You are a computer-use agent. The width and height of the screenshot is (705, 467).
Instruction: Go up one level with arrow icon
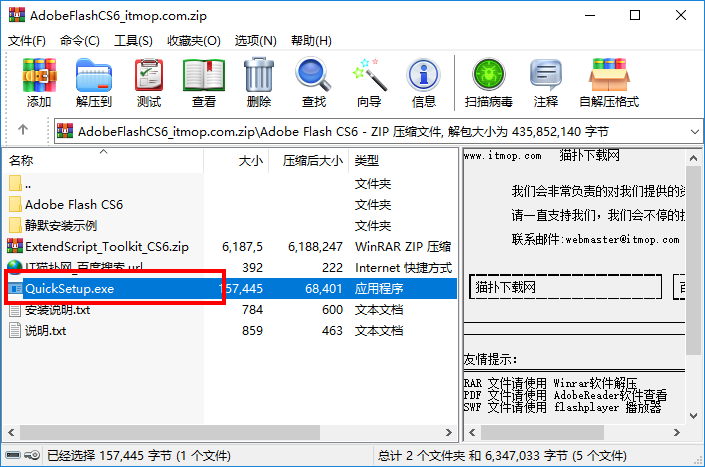pyautogui.click(x=23, y=130)
